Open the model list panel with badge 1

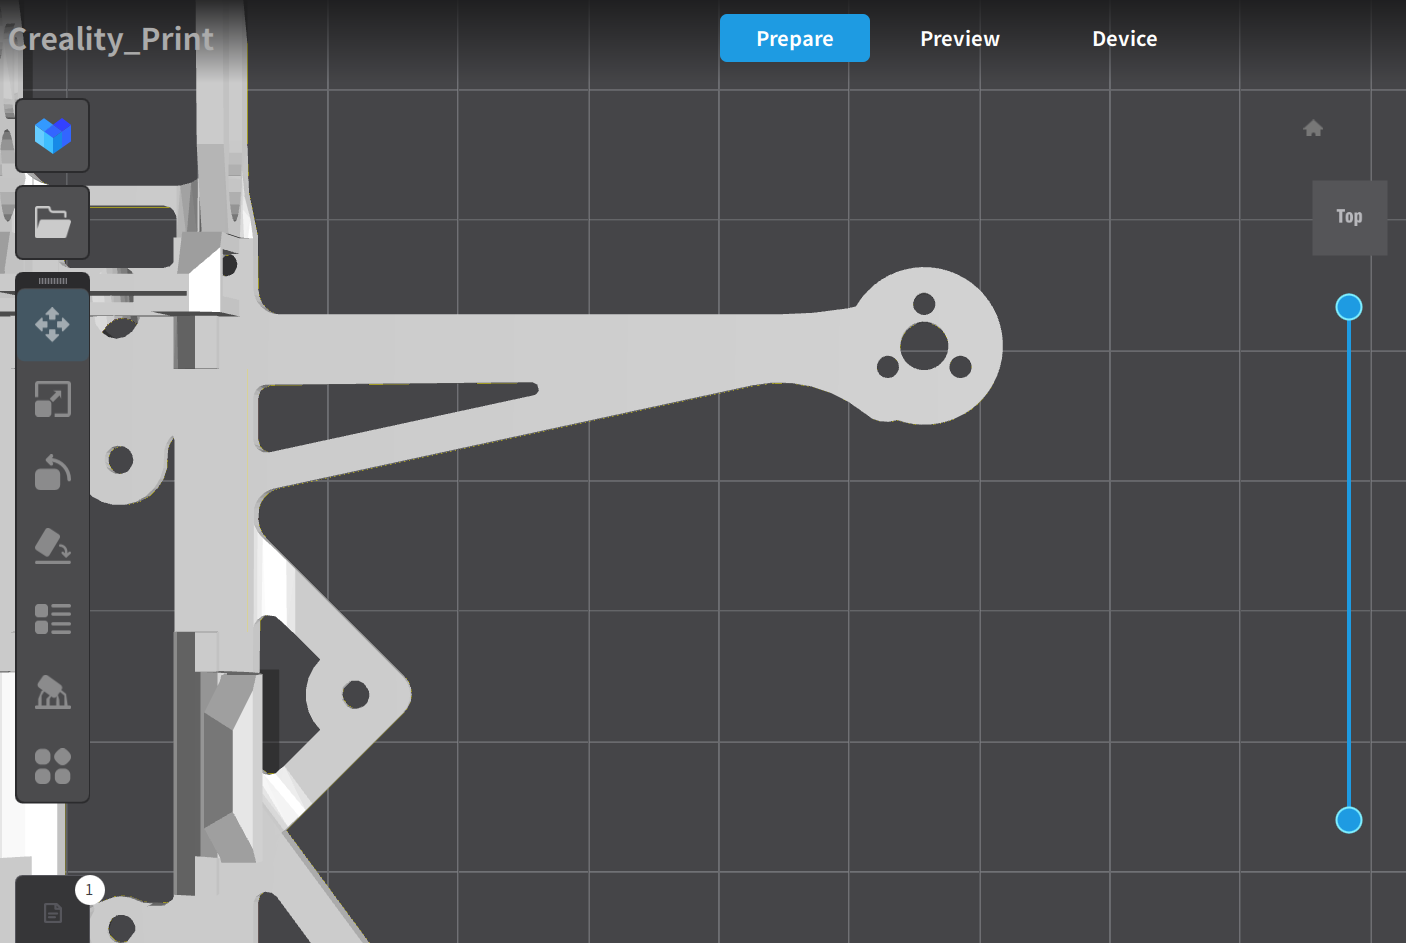[x=53, y=912]
